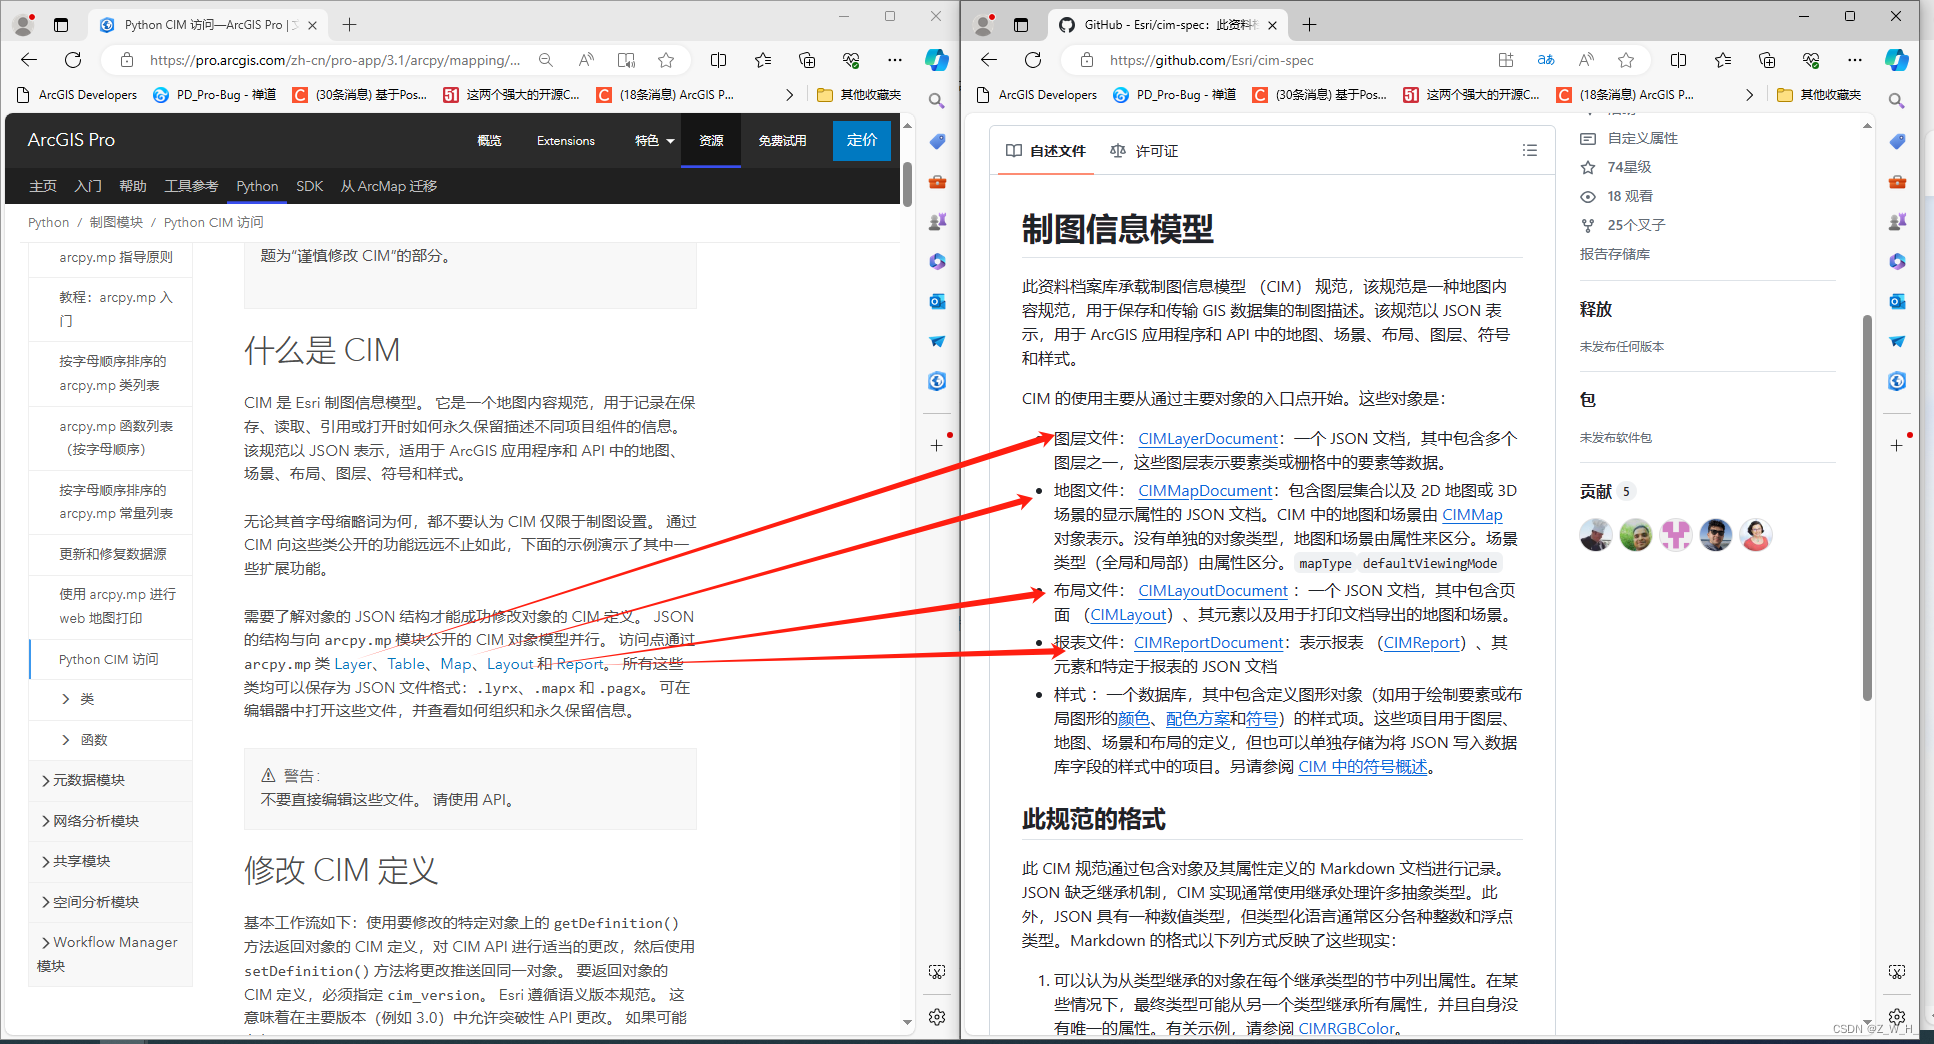Expand the 类 tree node

pos(66,699)
